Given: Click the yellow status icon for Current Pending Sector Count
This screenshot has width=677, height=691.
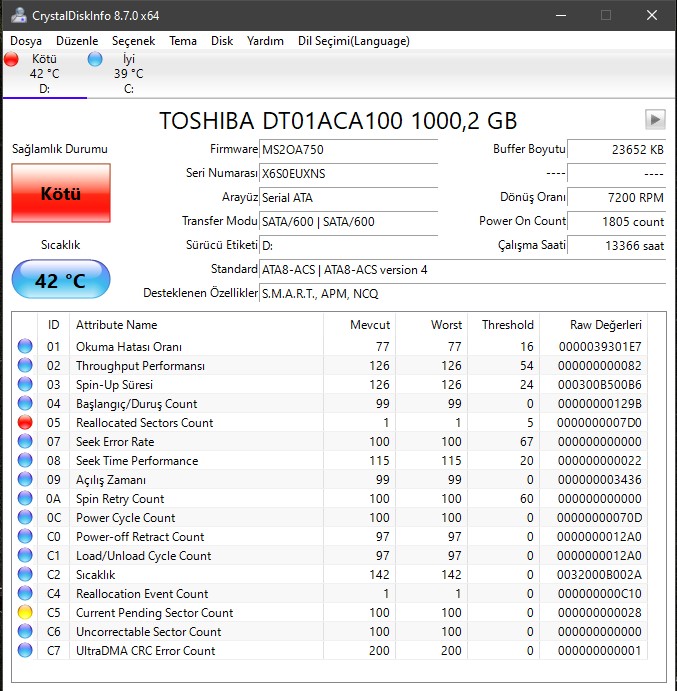Looking at the screenshot, I should click(25, 613).
